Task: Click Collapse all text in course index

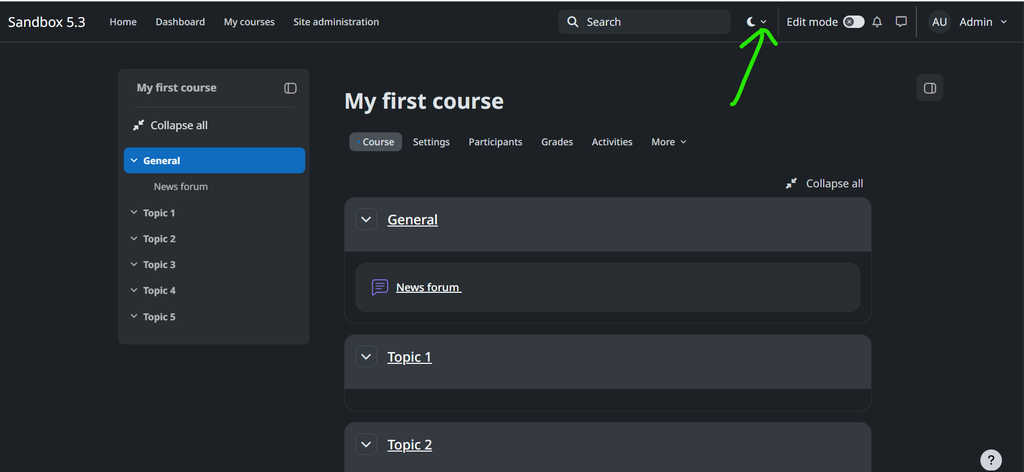Action: coord(179,125)
